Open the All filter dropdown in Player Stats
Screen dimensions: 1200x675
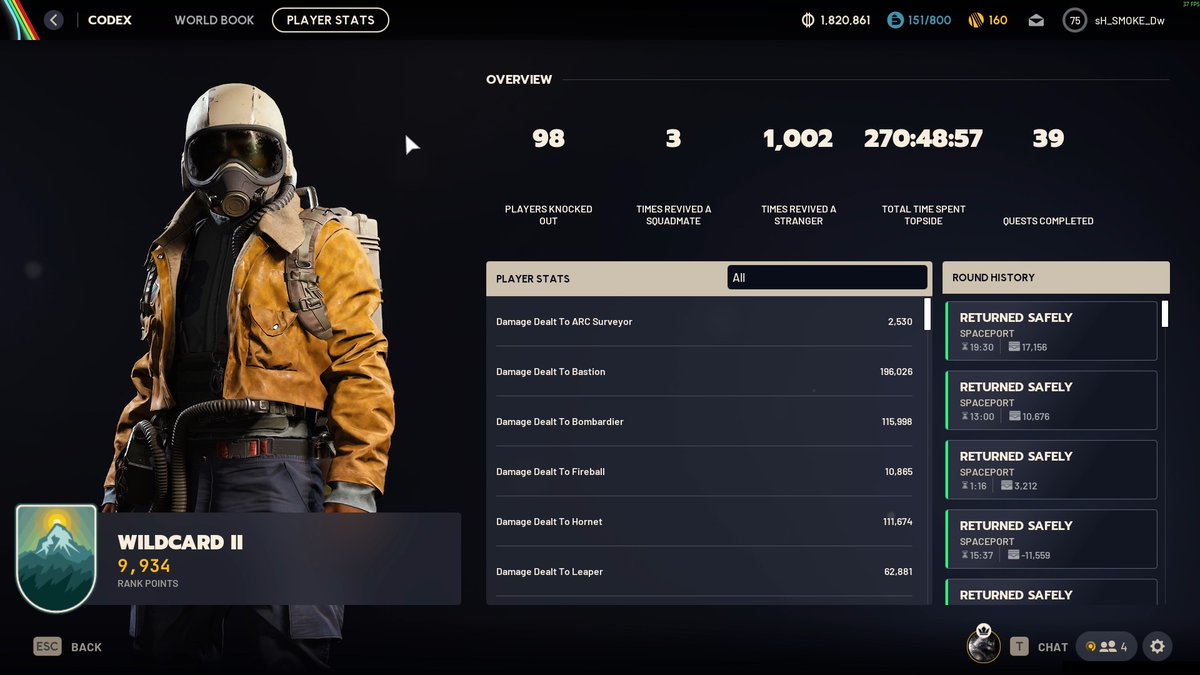[827, 278]
